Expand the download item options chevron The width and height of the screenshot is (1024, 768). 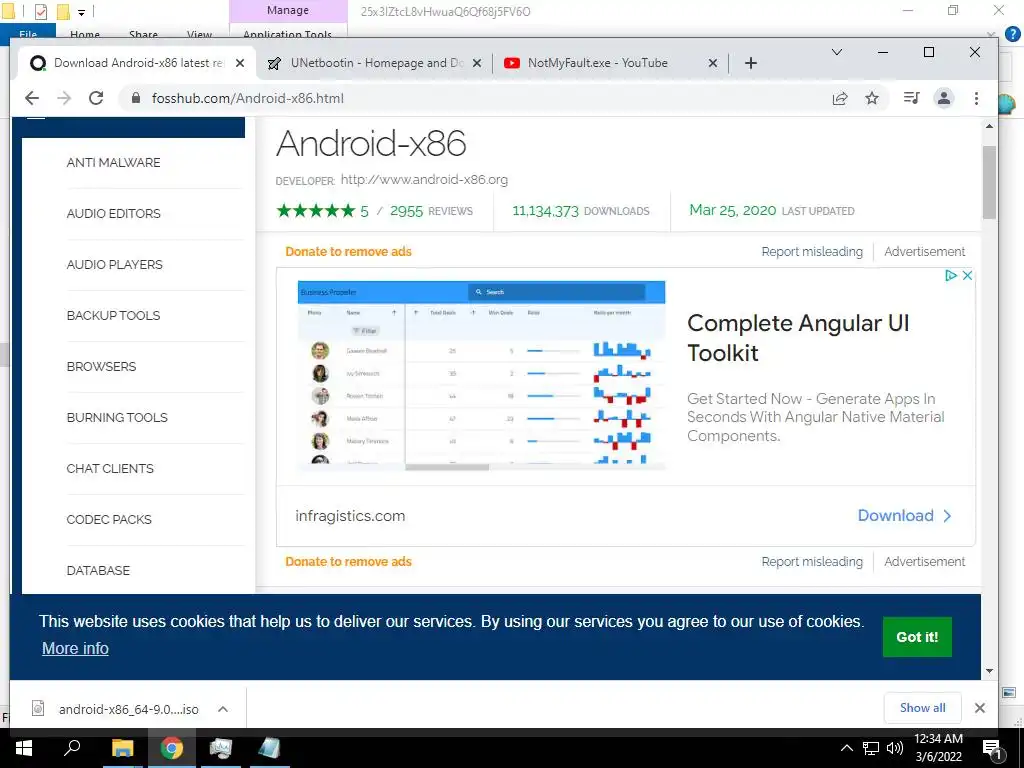point(223,709)
